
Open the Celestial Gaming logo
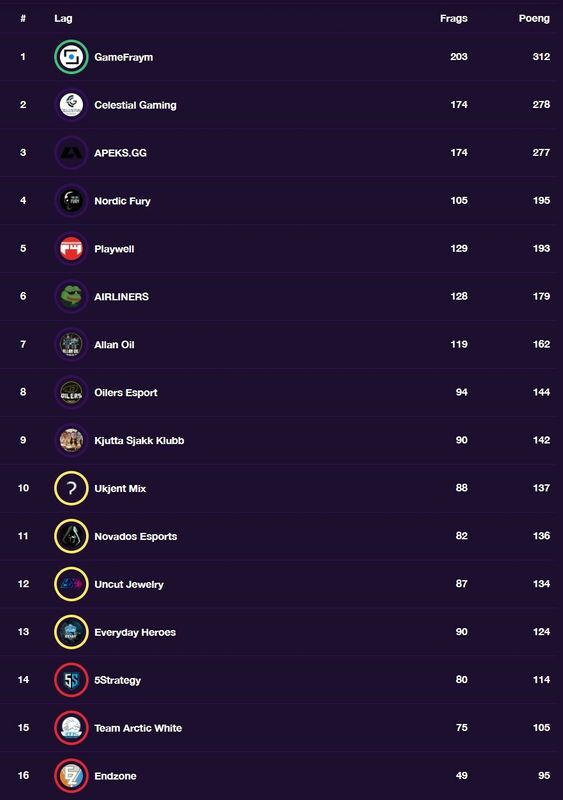pyautogui.click(x=71, y=105)
